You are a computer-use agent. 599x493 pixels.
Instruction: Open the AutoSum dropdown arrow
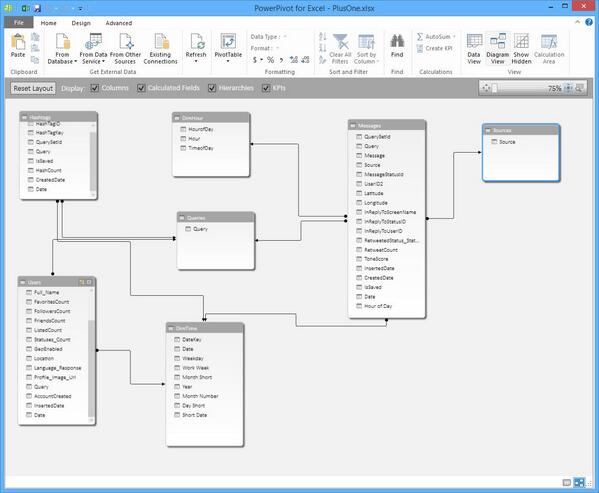coord(454,37)
